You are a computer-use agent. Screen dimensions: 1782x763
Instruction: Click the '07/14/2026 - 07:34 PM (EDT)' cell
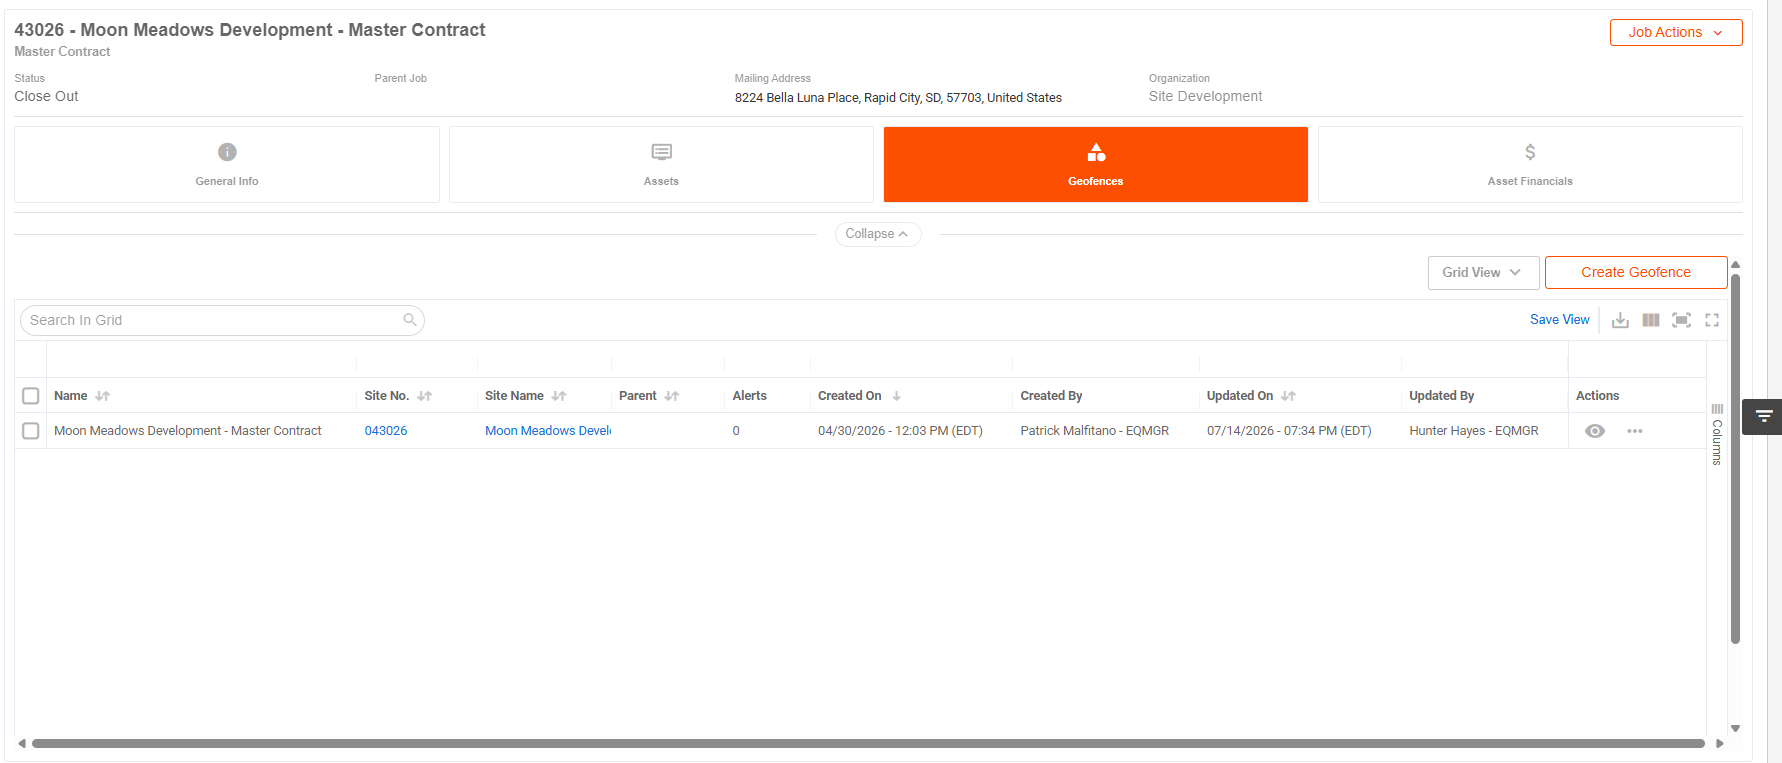point(1289,431)
